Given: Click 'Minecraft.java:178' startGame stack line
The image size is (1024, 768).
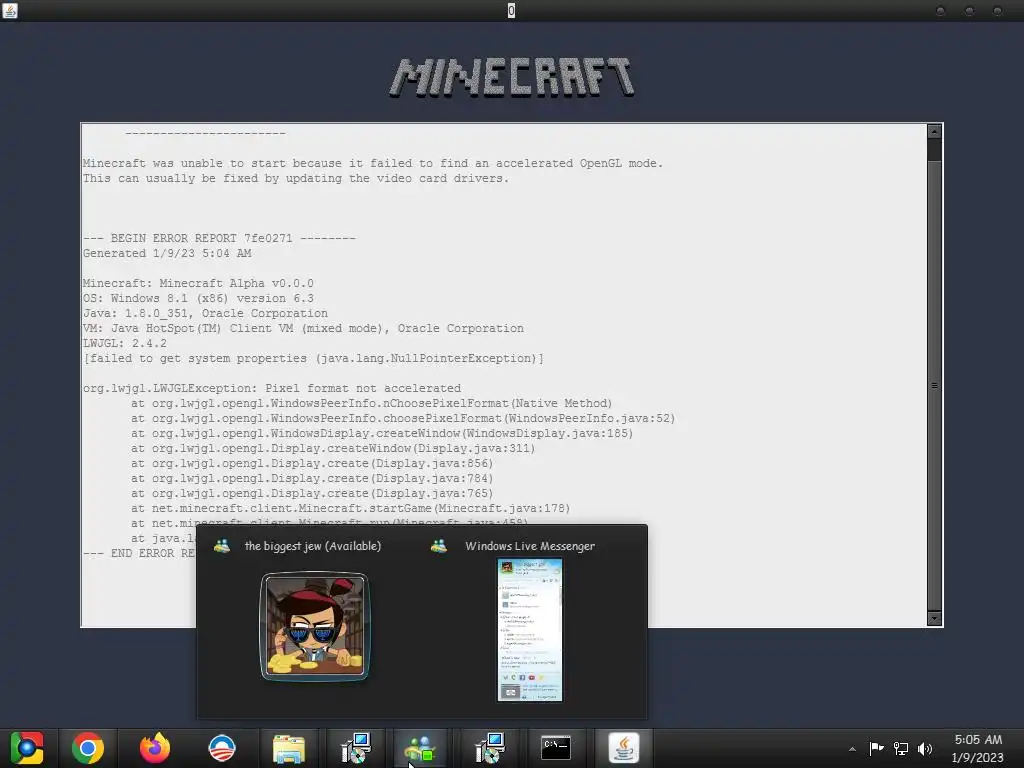Looking at the screenshot, I should click(x=351, y=509).
